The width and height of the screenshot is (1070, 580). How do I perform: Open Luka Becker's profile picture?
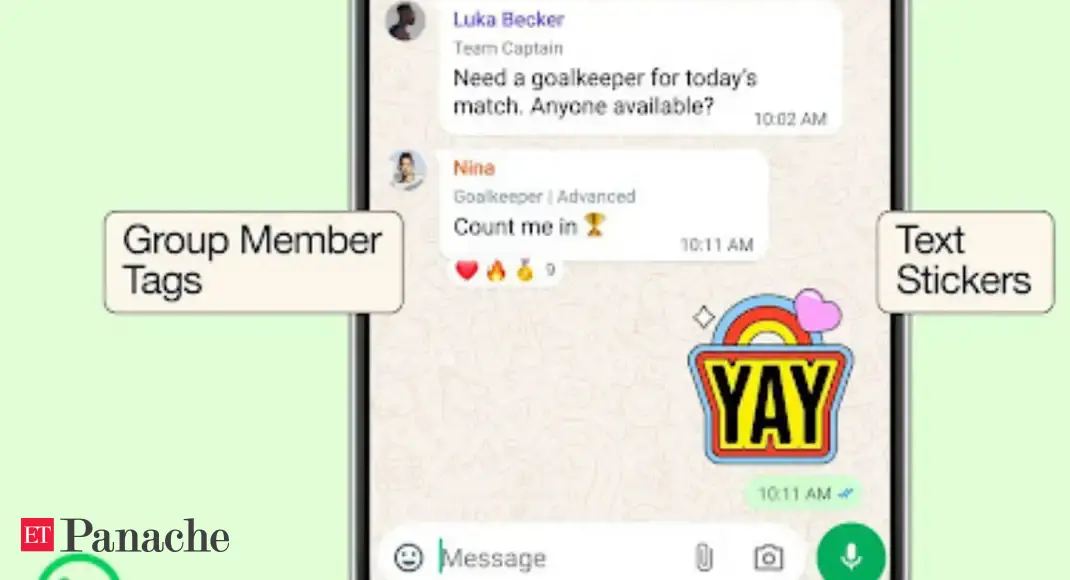[x=405, y=20]
